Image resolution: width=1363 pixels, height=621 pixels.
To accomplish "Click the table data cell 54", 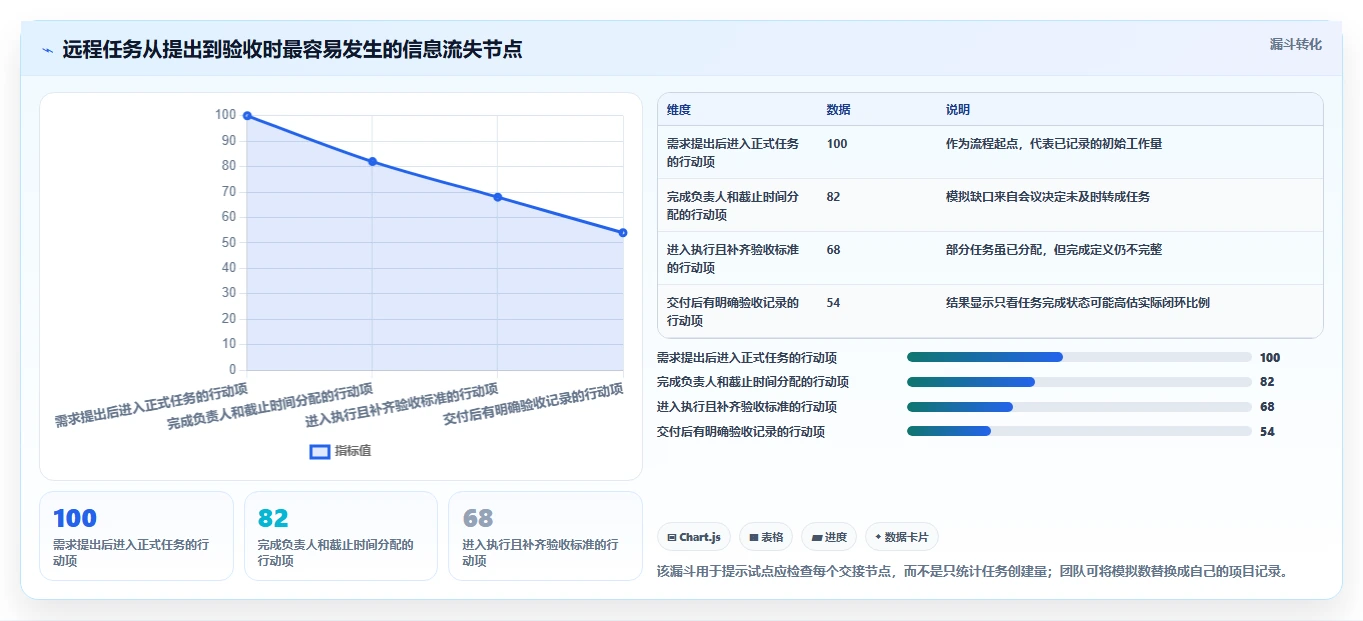I will 834,303.
